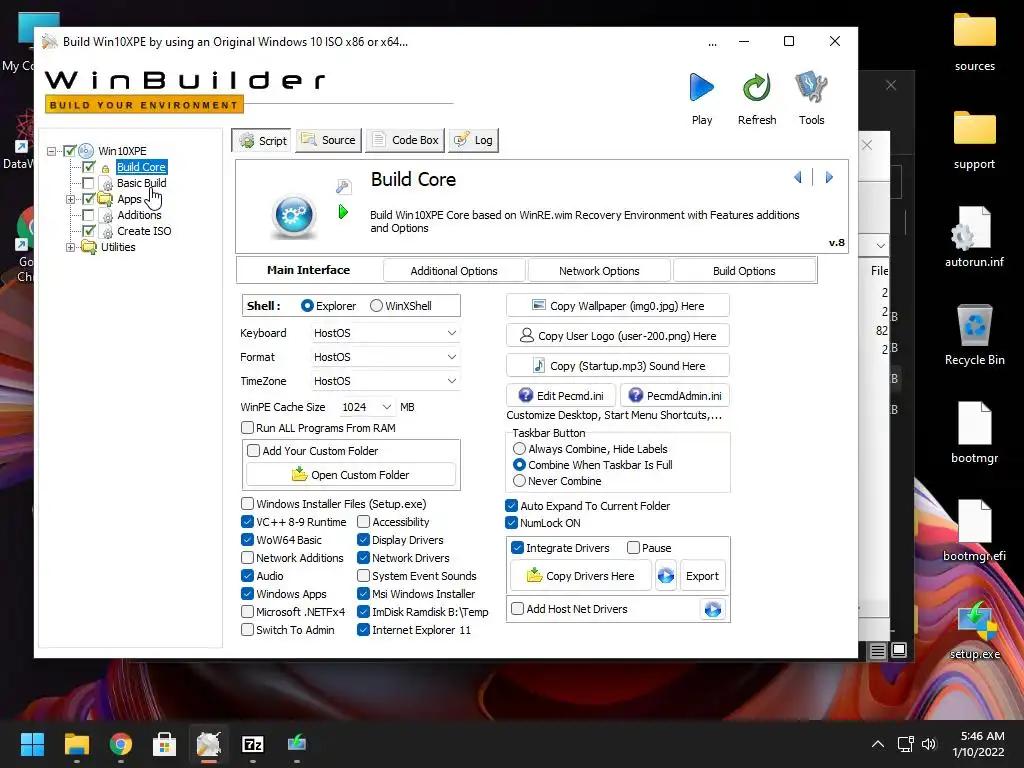
Task: Click the Win10XPE disc icon in the tree
Action: 86,151
